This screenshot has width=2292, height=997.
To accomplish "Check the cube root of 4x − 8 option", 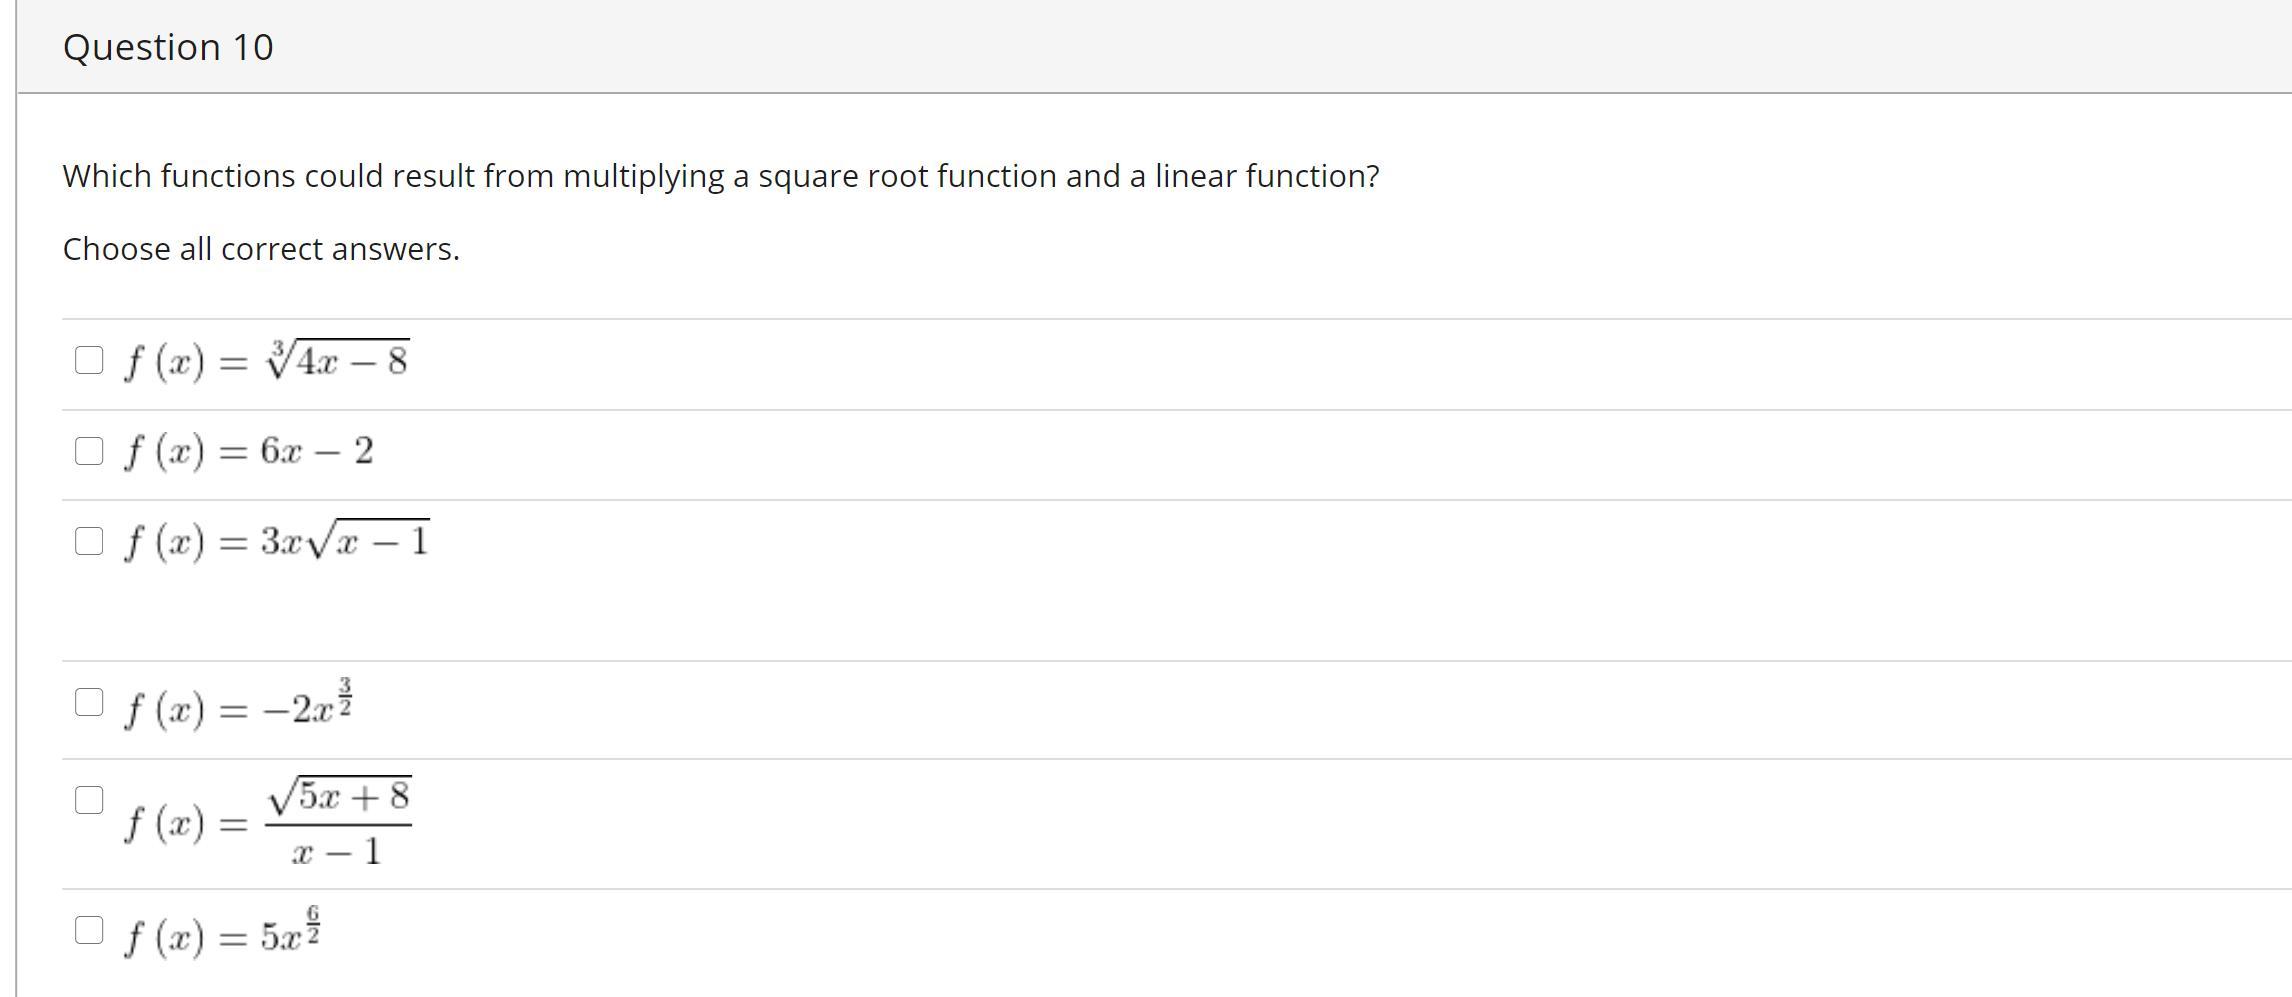I will pos(89,360).
